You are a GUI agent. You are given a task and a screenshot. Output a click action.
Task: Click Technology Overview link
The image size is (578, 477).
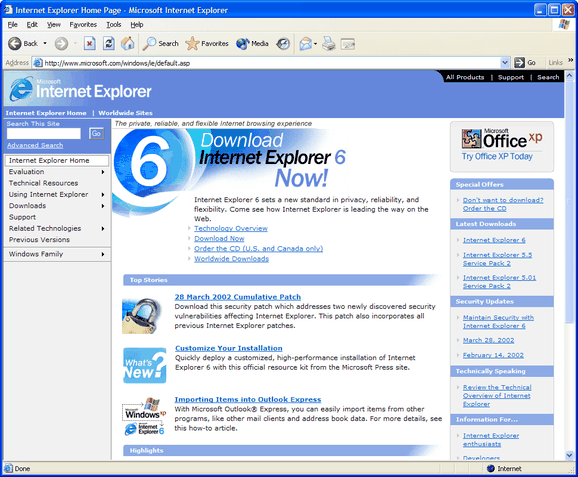(x=231, y=228)
